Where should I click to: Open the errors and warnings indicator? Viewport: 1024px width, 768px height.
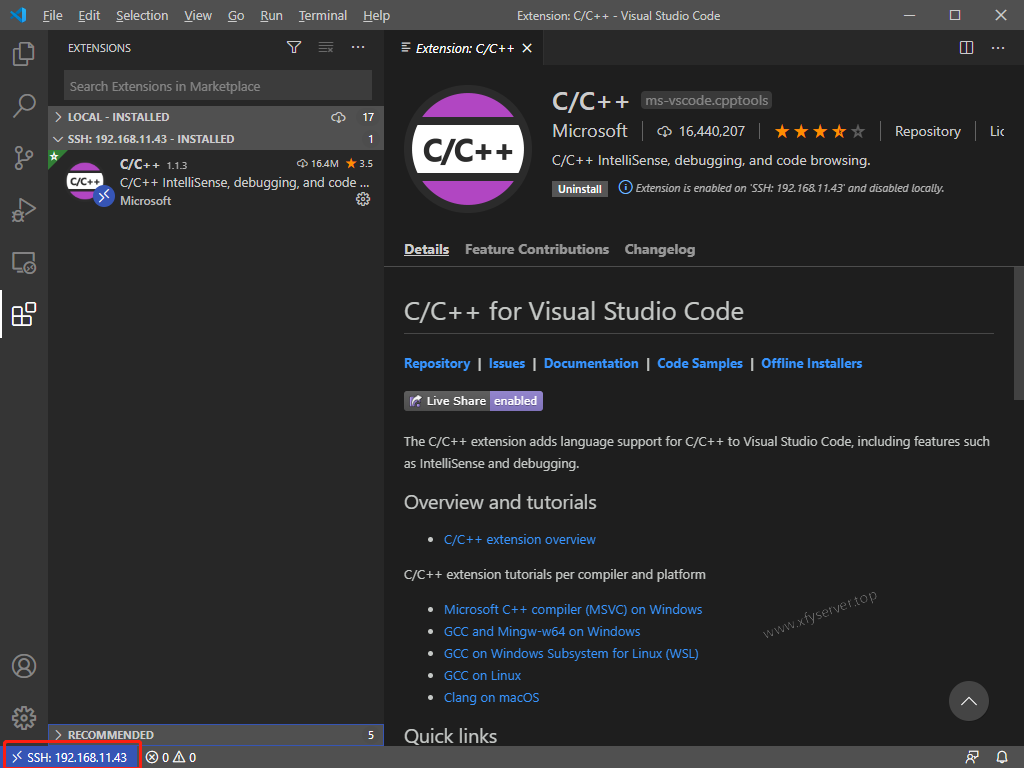pos(169,757)
